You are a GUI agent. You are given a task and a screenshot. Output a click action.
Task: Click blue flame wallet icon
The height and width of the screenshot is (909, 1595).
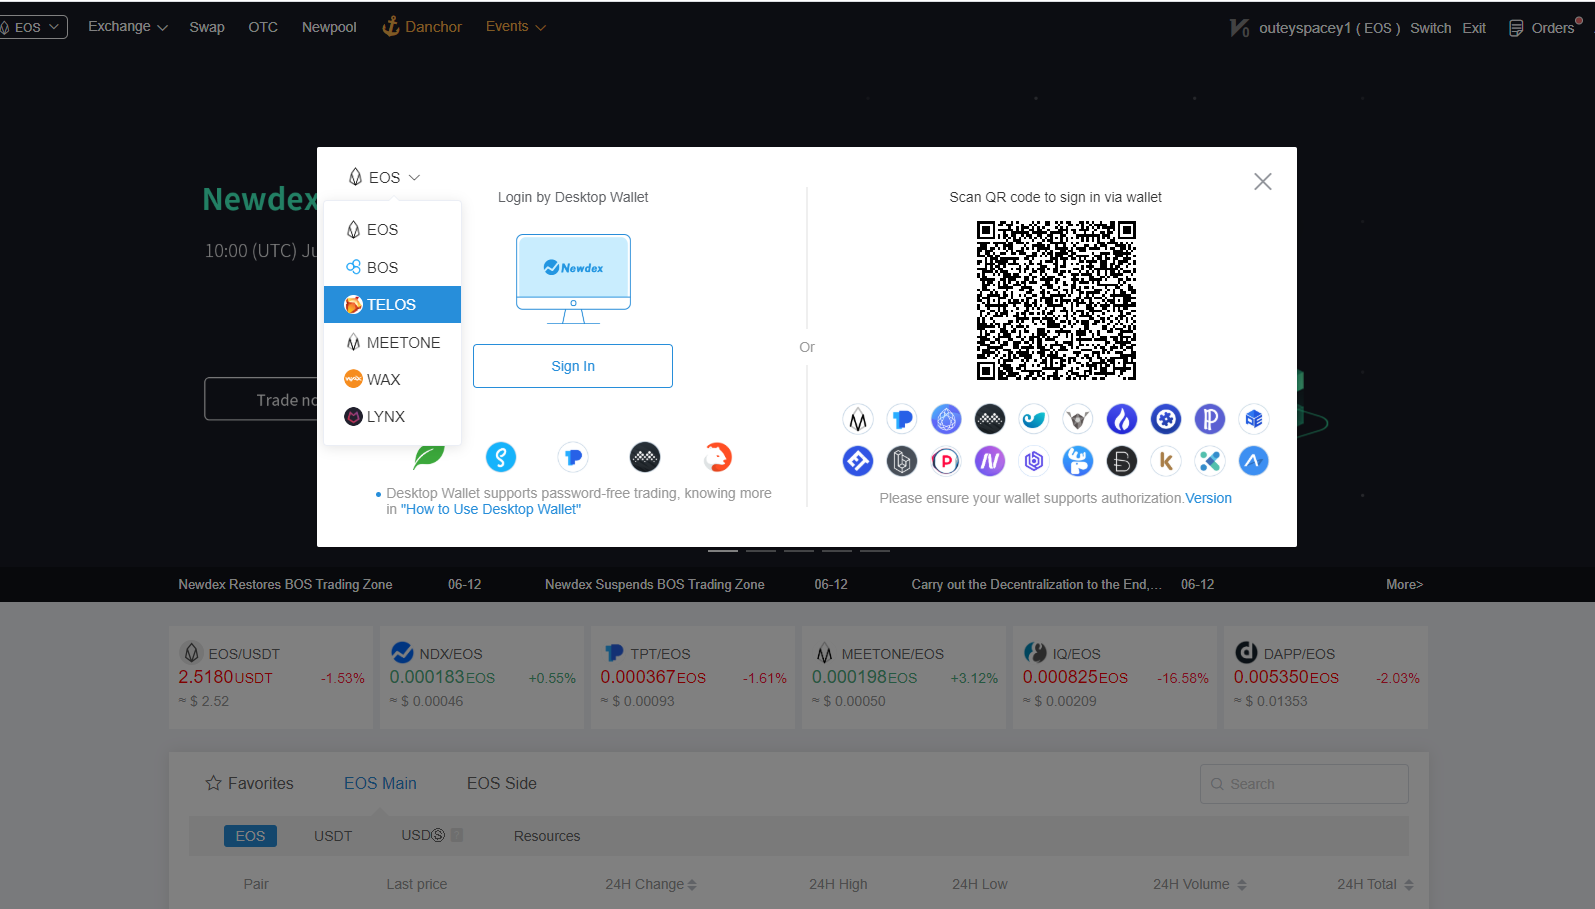(1122, 419)
